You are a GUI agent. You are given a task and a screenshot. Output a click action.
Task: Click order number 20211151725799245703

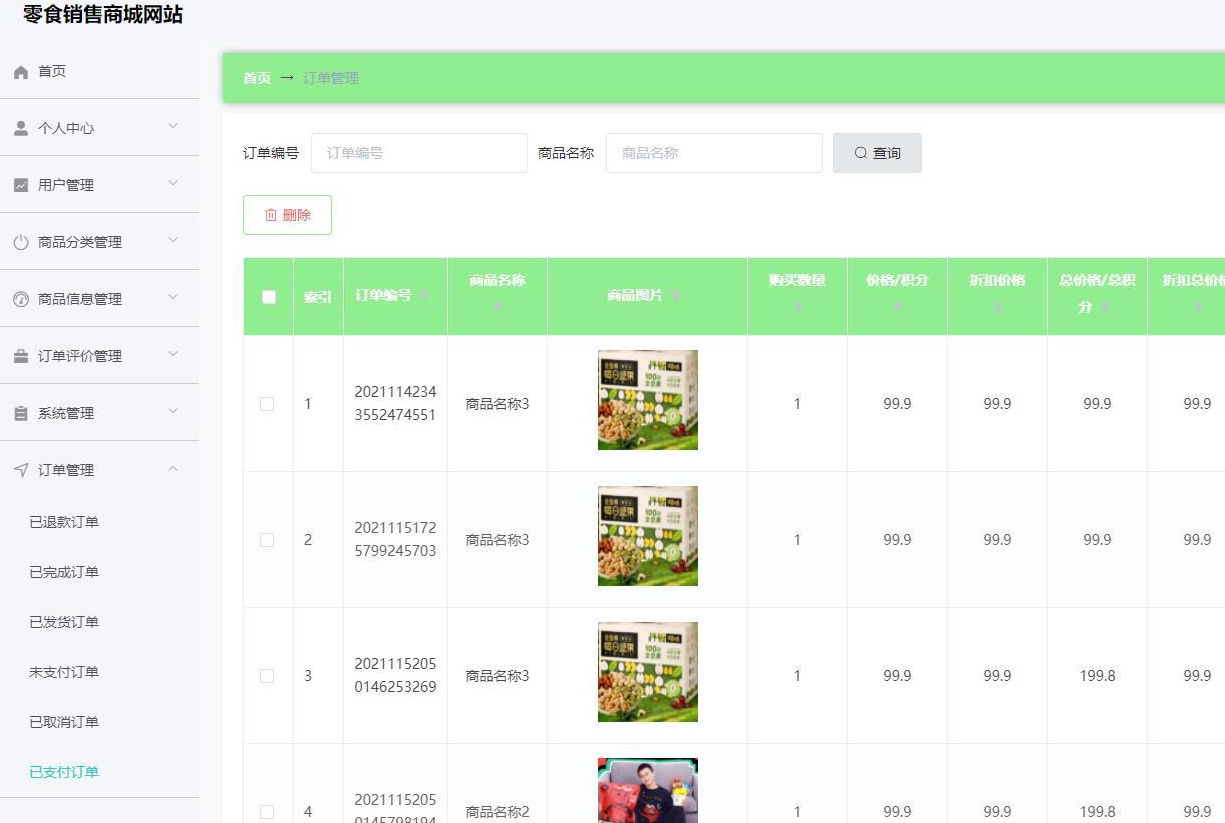(x=395, y=539)
